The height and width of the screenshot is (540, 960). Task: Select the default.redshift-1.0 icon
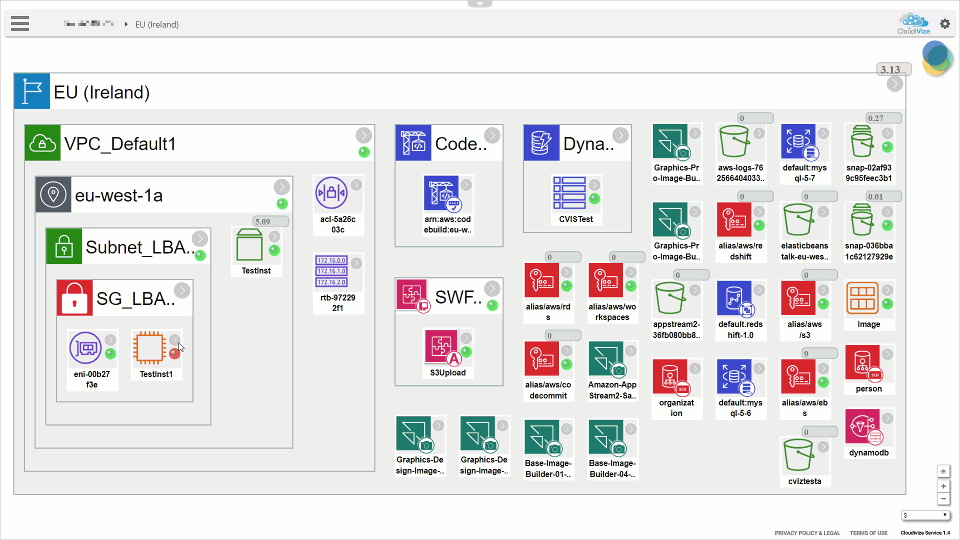click(734, 298)
